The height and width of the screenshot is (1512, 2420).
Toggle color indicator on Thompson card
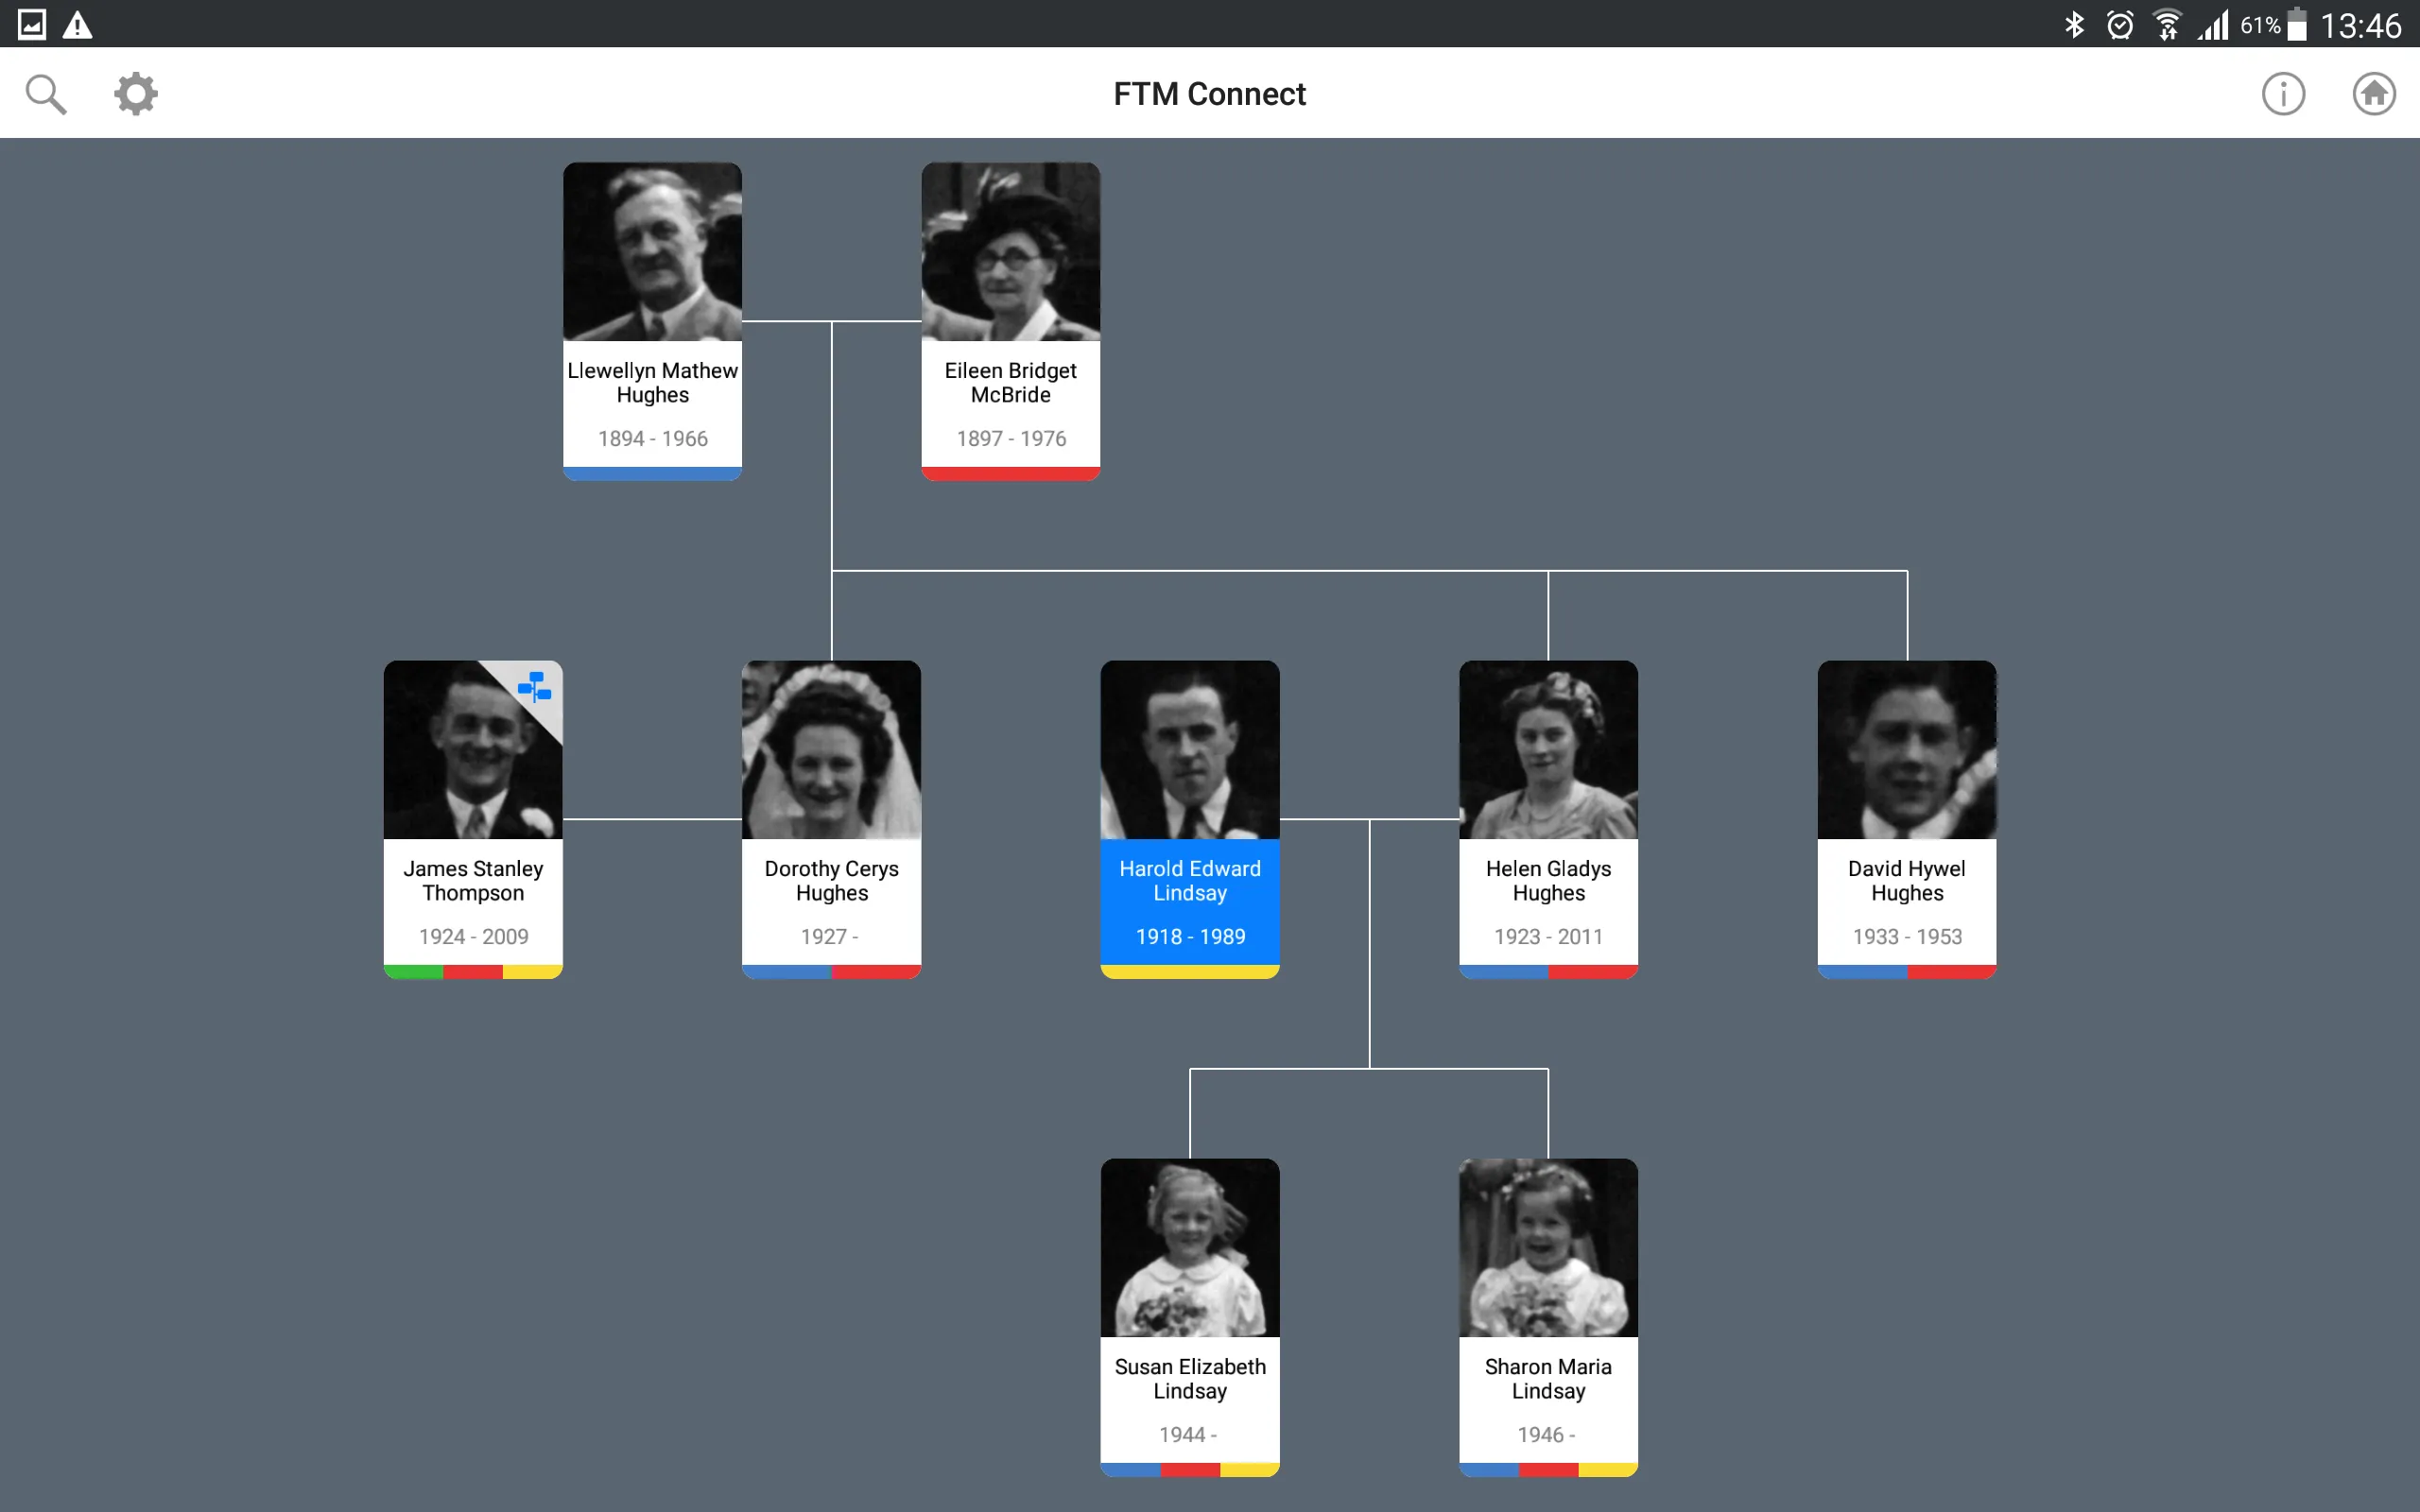[472, 972]
